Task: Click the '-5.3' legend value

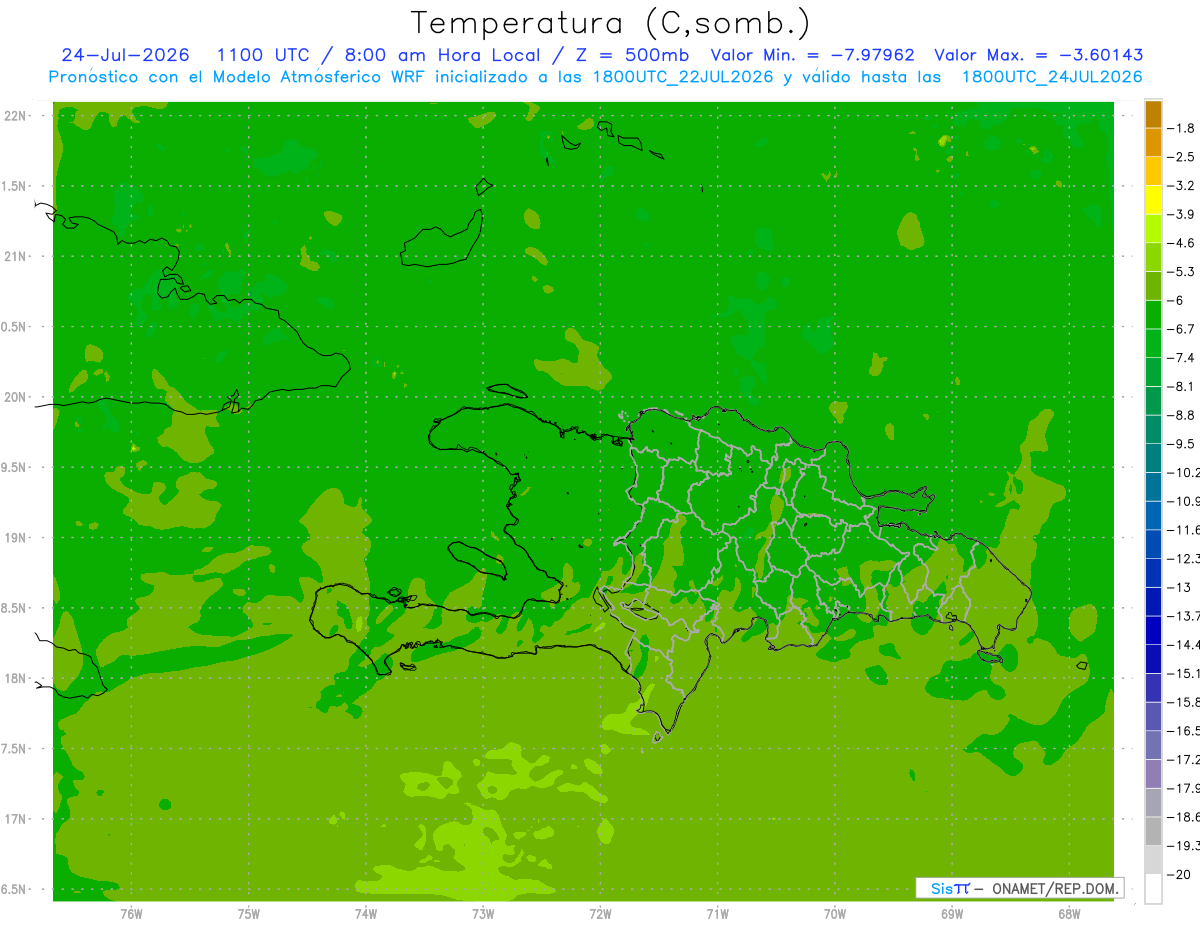Action: pyautogui.click(x=1181, y=272)
